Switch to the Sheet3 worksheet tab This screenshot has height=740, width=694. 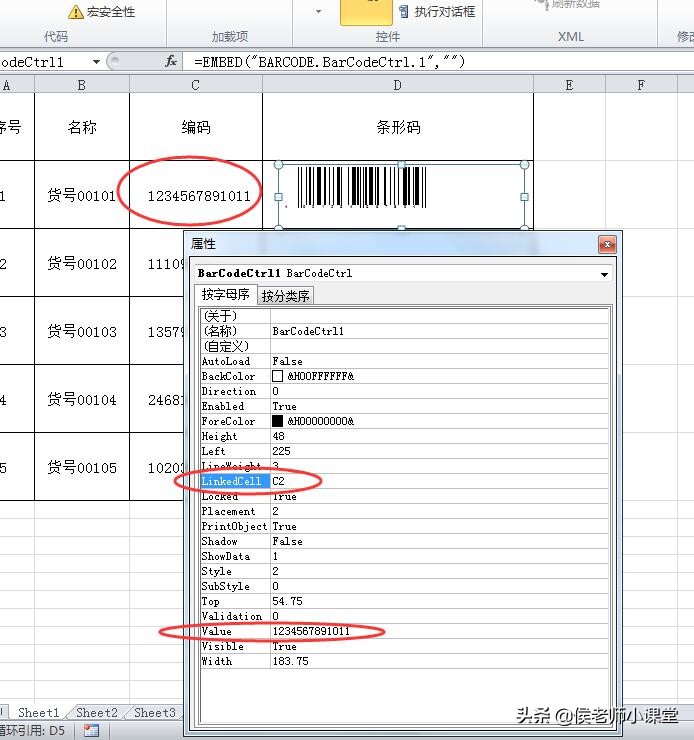coord(155,712)
